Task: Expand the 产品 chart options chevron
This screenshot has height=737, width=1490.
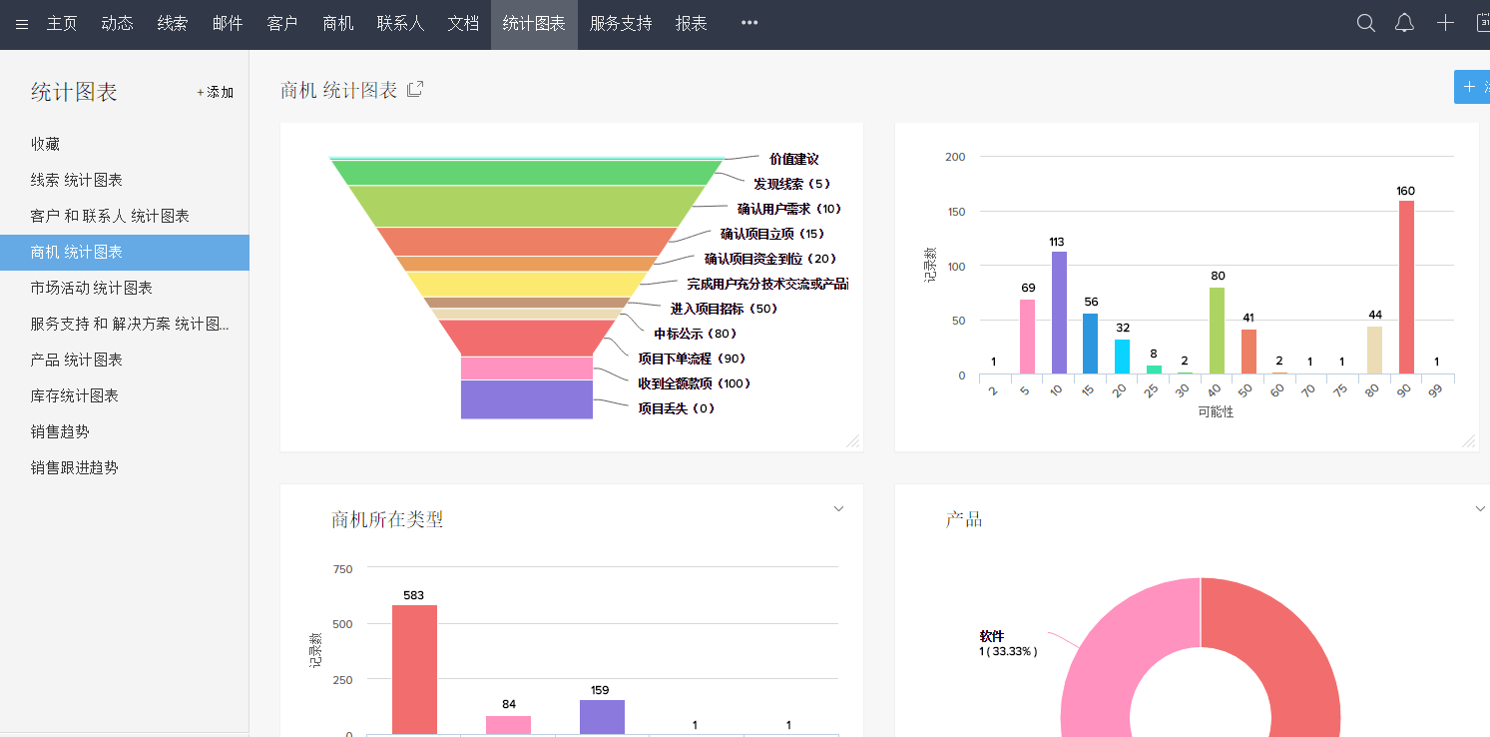Action: tap(1480, 509)
